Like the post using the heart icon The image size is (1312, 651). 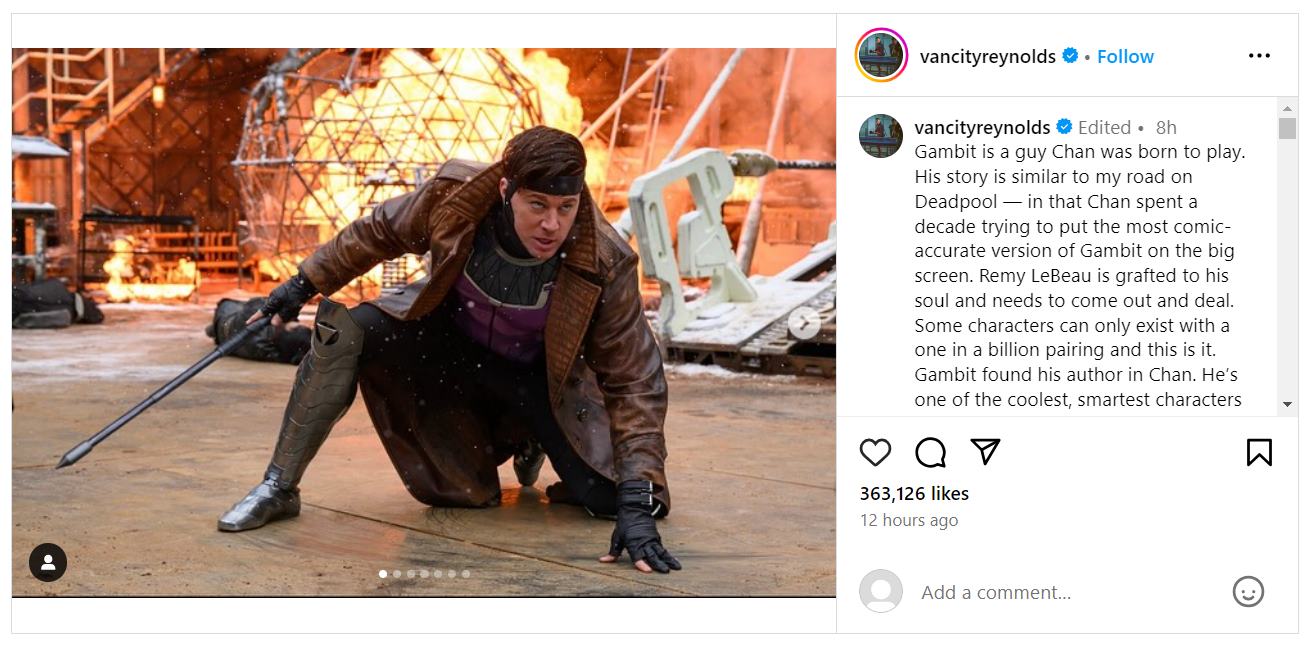click(875, 452)
